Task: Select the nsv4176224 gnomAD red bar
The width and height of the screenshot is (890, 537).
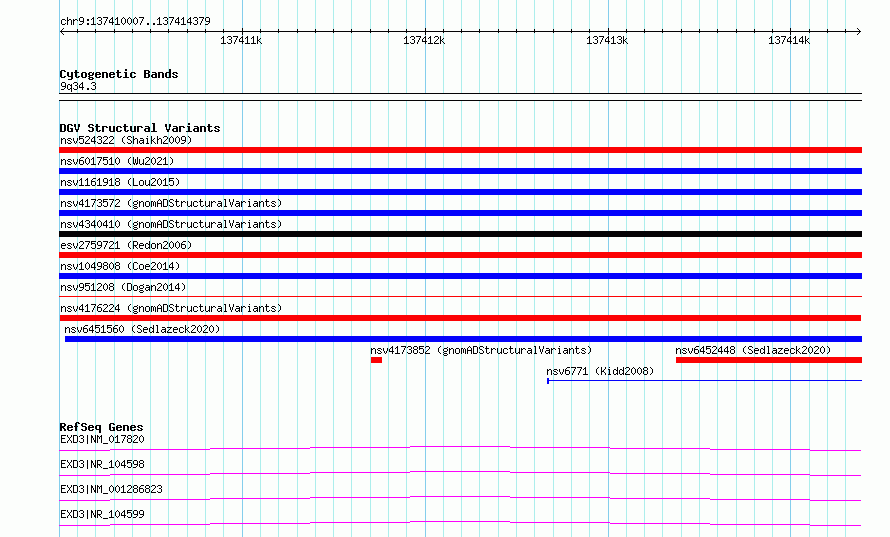Action: point(460,318)
